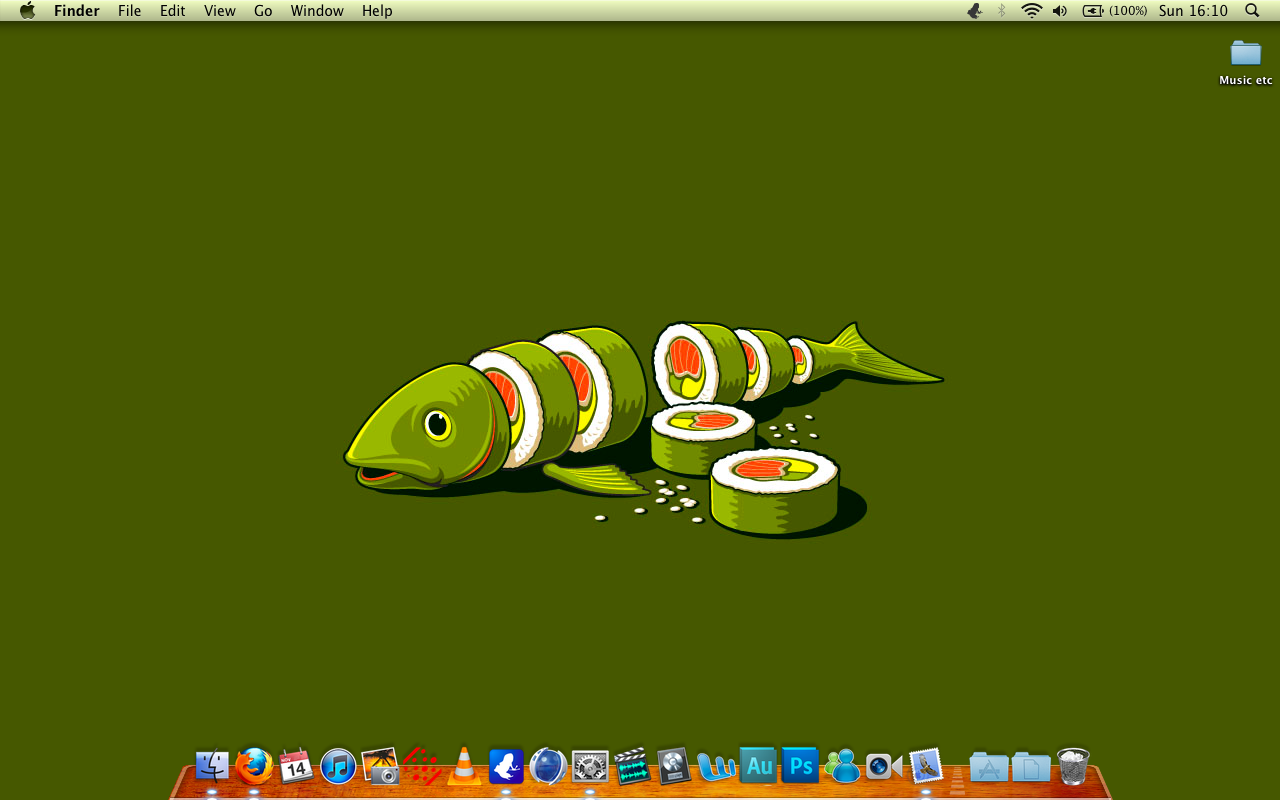The width and height of the screenshot is (1280, 800).
Task: Open the Go menu
Action: click(263, 11)
